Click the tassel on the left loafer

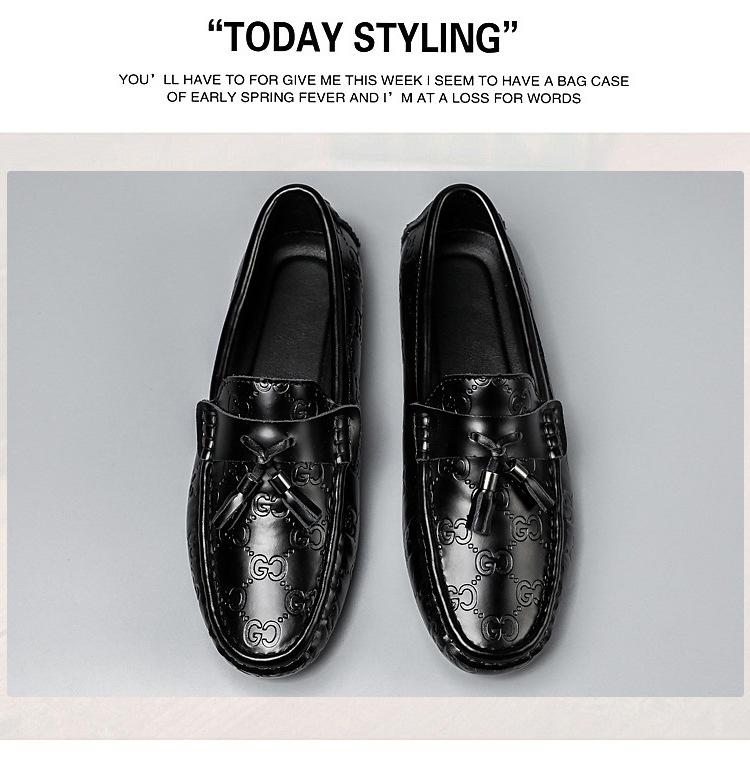pos(267,477)
